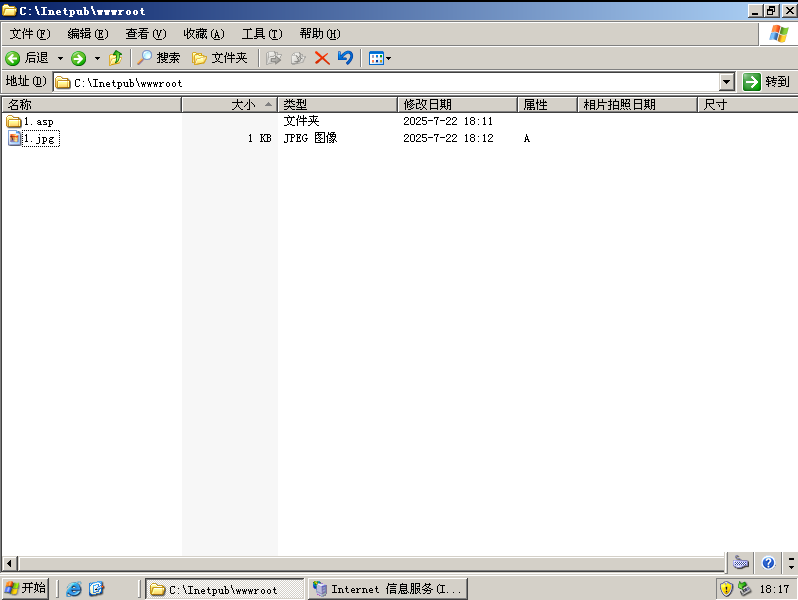798x600 pixels.
Task: Sort by 类型 column header
Action: point(337,105)
